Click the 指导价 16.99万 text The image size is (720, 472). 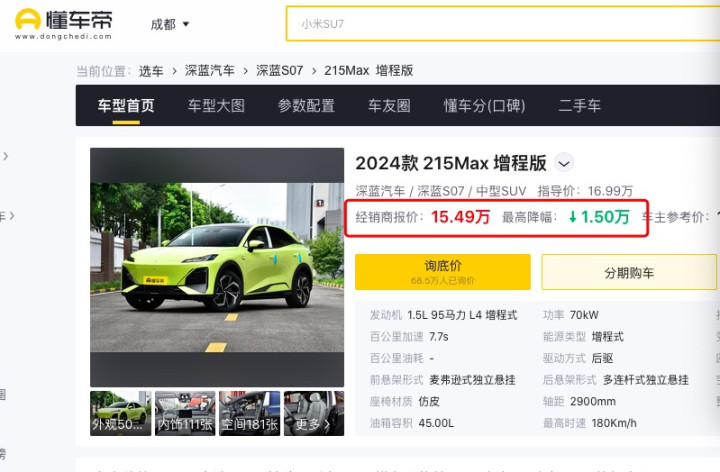tap(585, 191)
